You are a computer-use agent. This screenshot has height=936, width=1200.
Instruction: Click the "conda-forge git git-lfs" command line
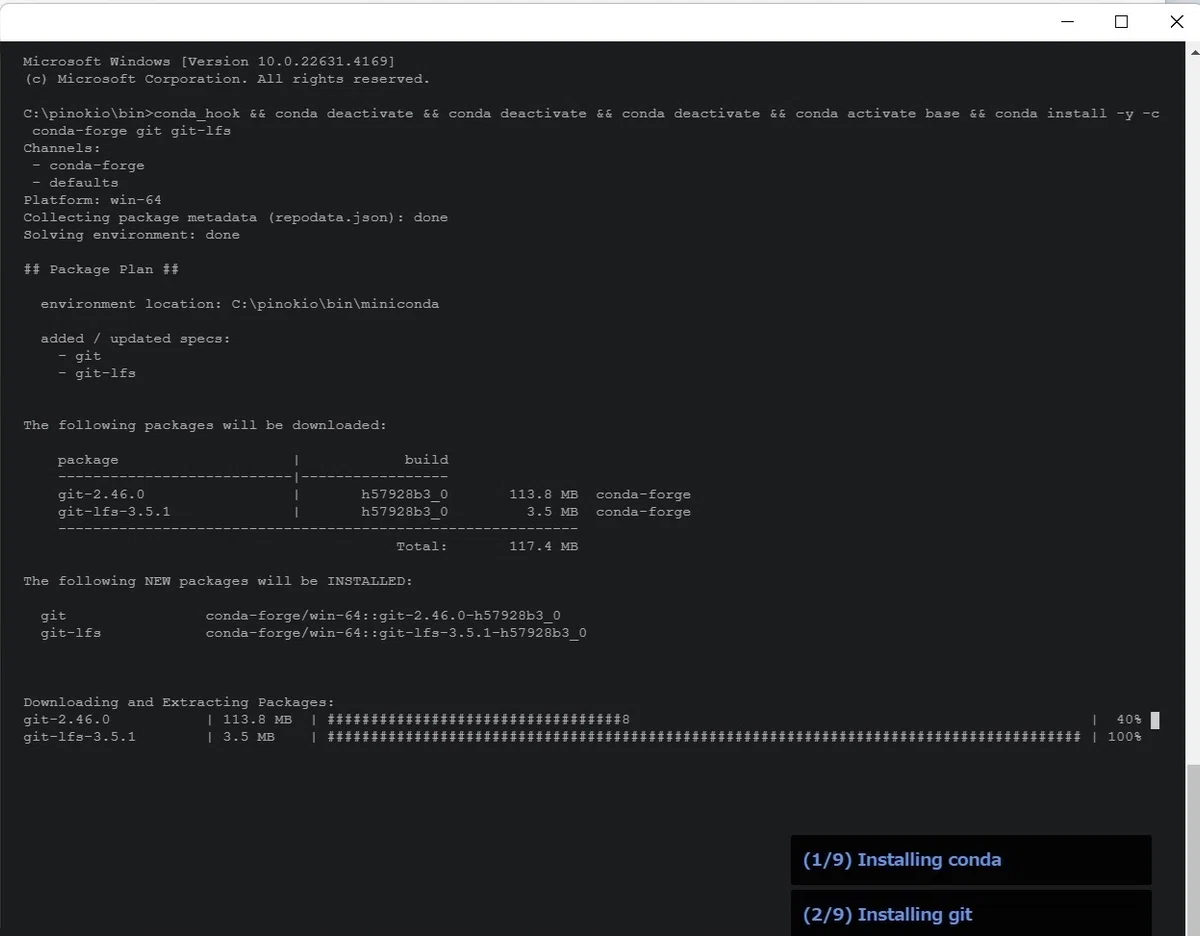click(131, 131)
